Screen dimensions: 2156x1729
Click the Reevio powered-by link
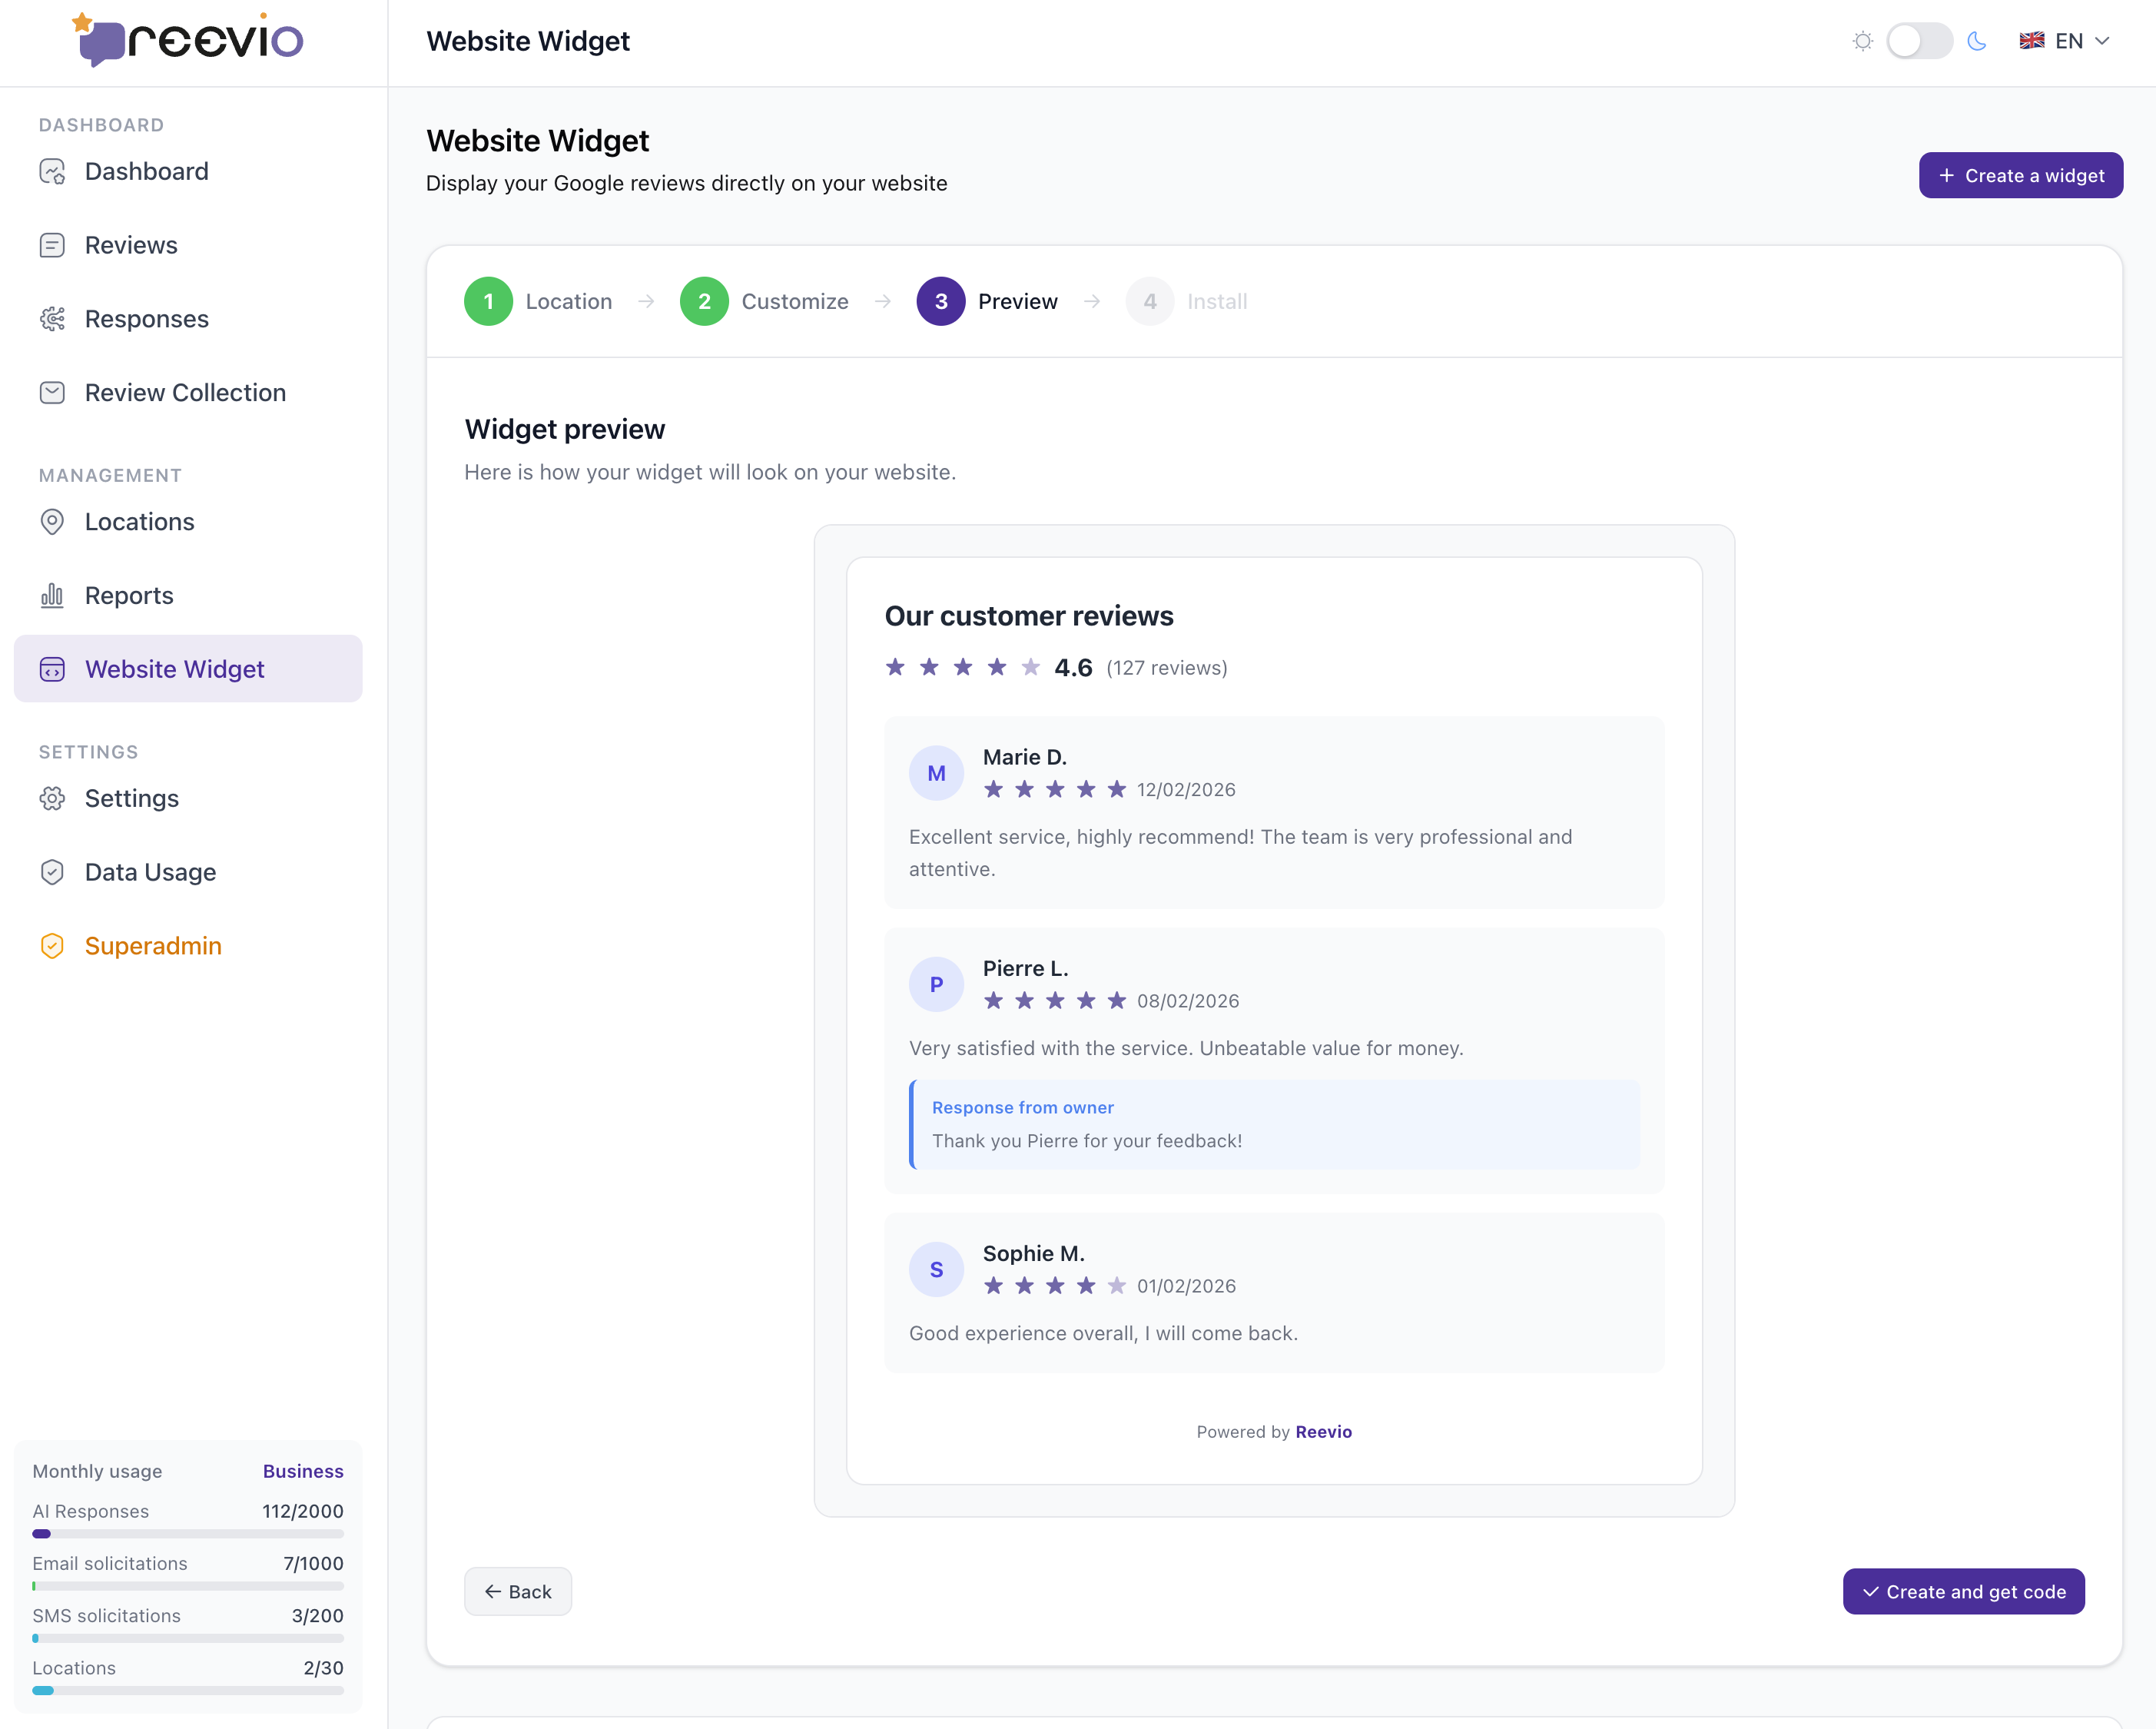point(1323,1432)
